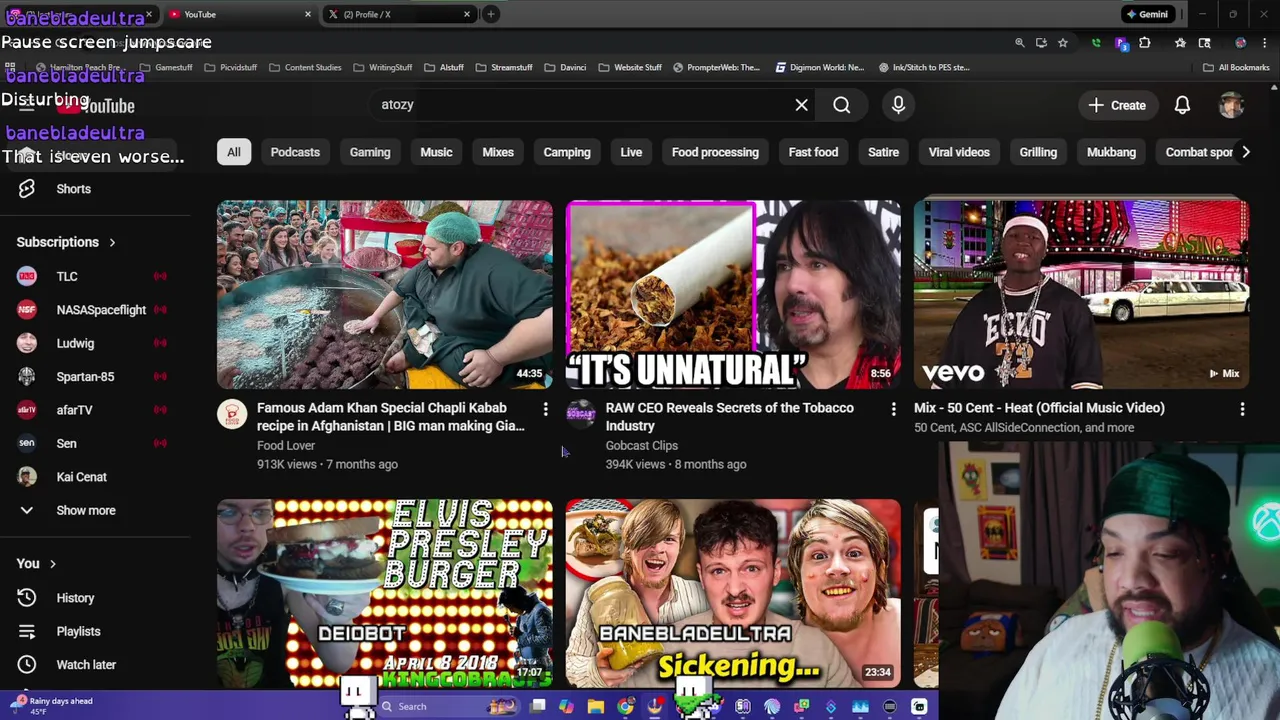Select the Gaming filter chip
The height and width of the screenshot is (720, 1280).
[370, 152]
